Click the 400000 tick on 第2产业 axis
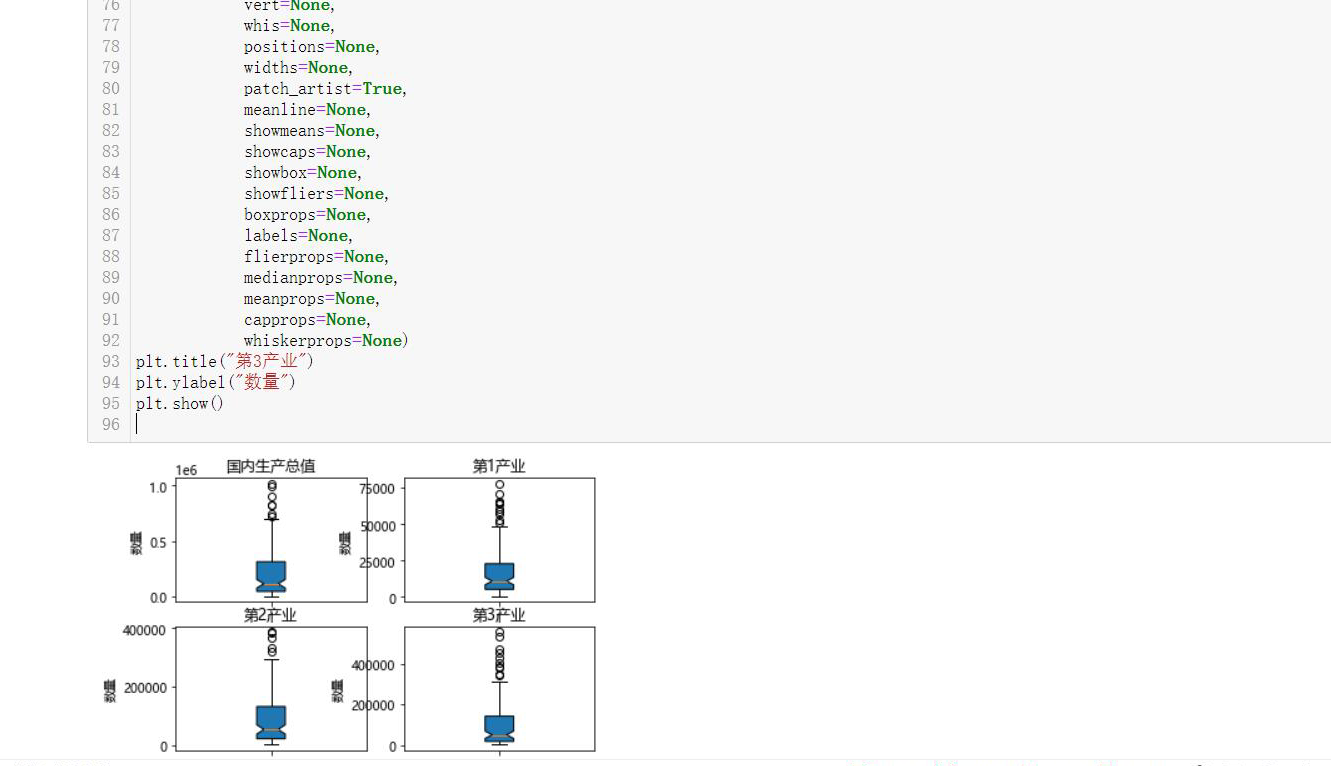This screenshot has height=766, width=1331. pos(146,630)
